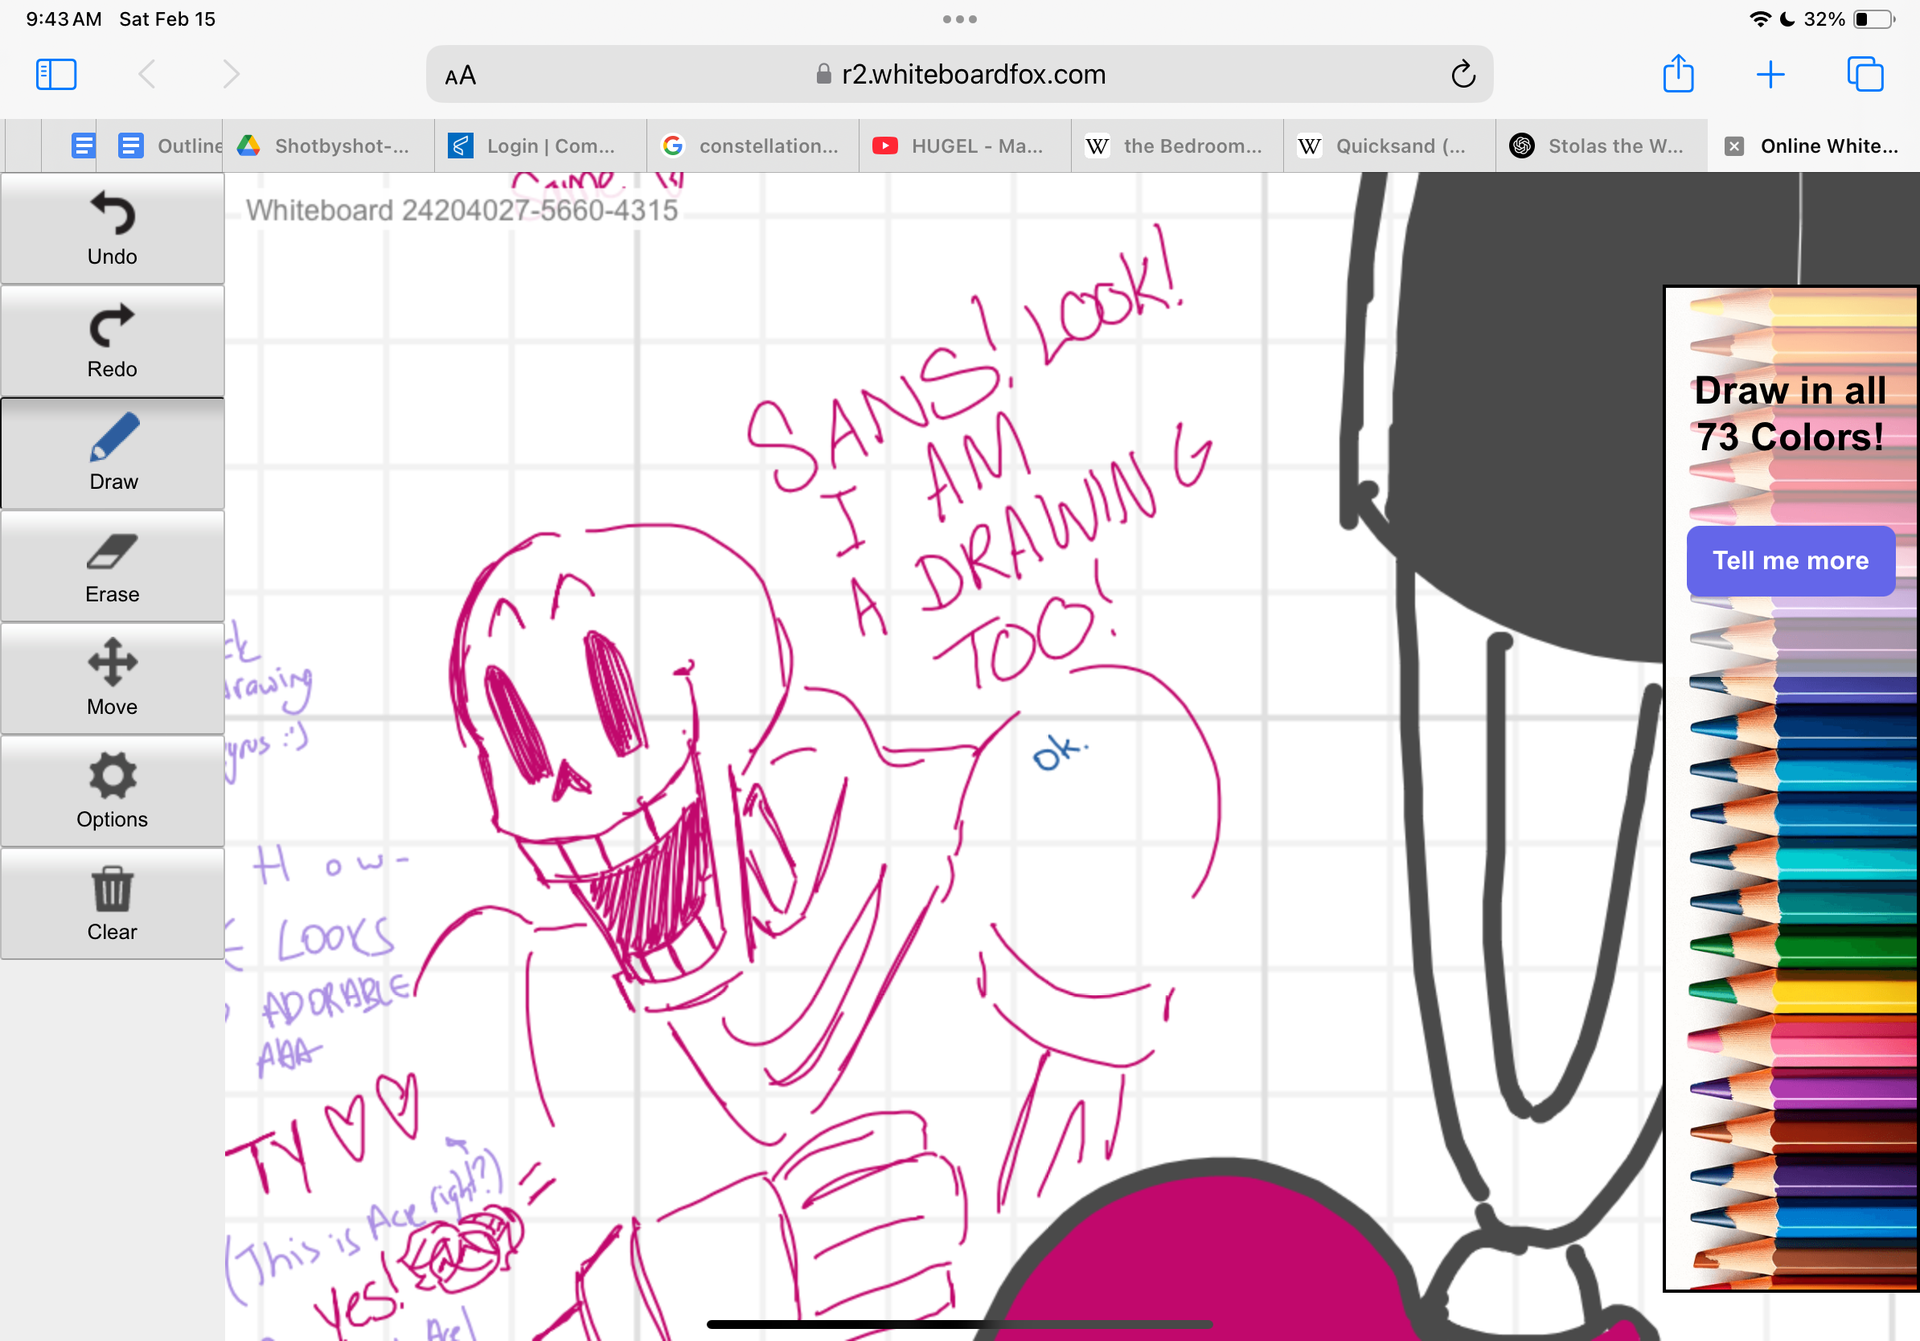Tap the Wi-Fi status icon
The image size is (1920, 1341).
(1760, 19)
